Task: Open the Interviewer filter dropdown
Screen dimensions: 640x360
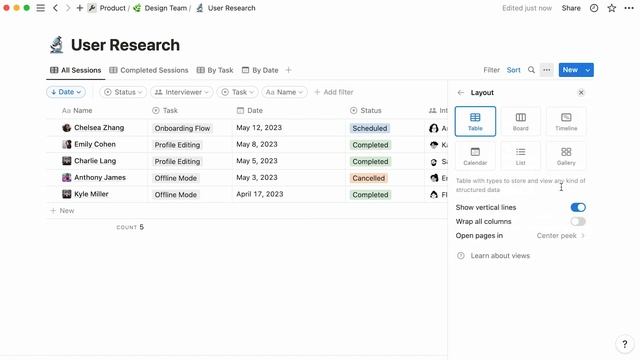Action: [x=182, y=92]
